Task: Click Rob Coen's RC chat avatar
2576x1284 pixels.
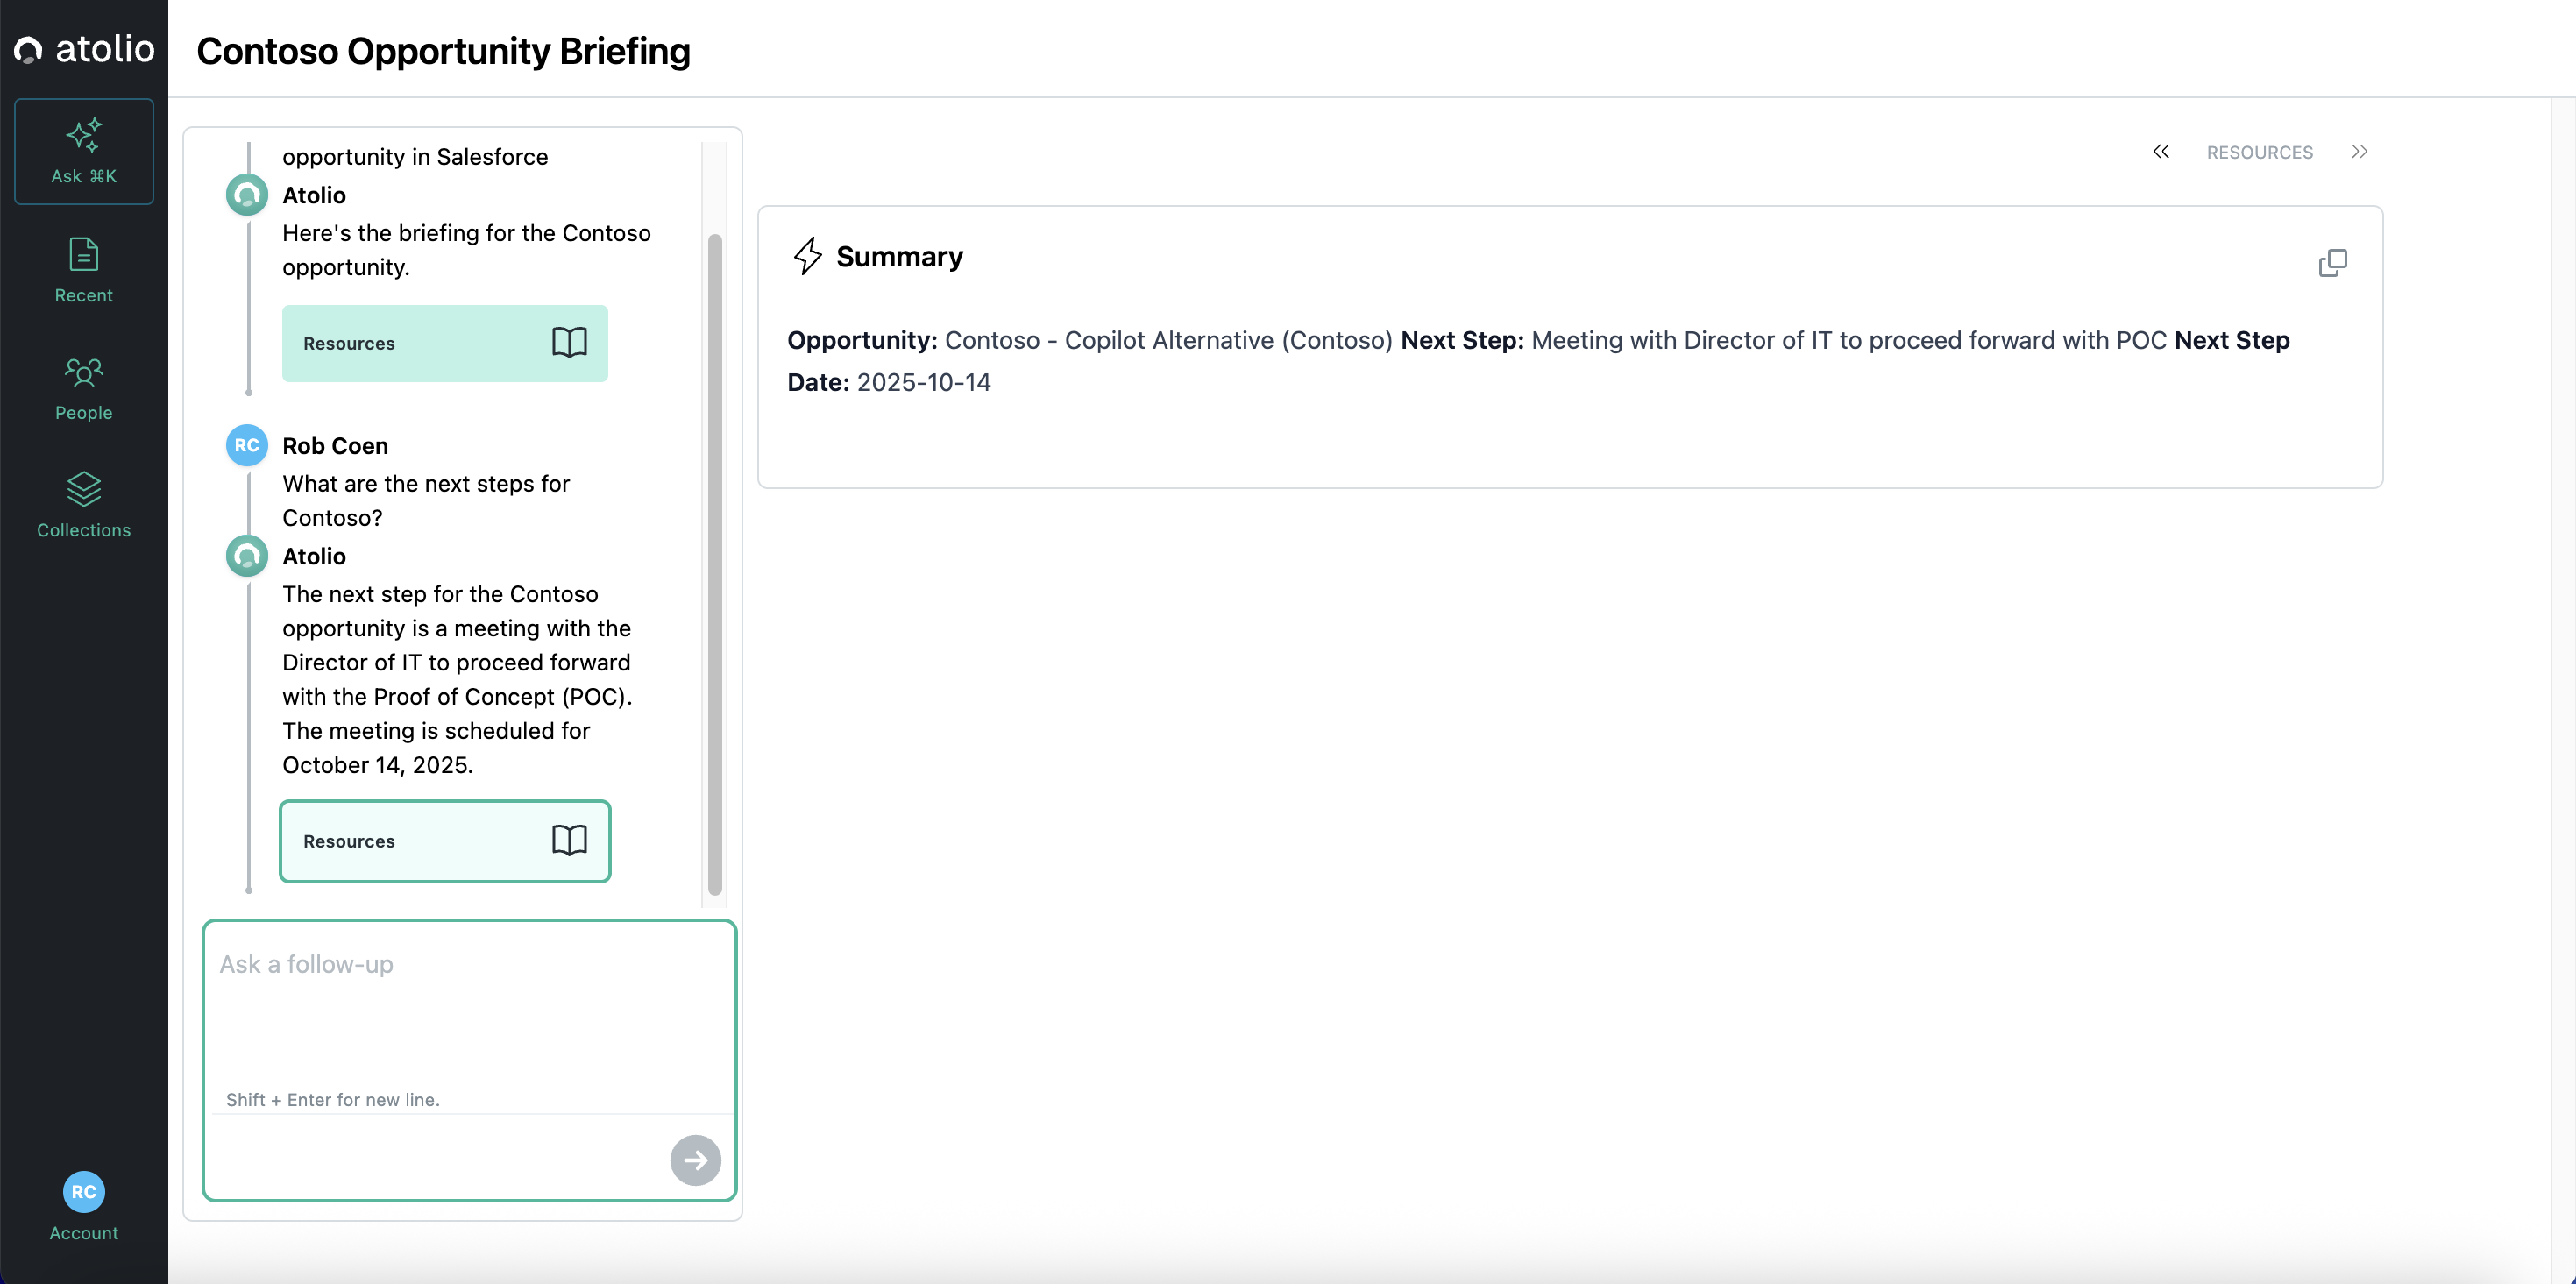Action: pyautogui.click(x=247, y=446)
